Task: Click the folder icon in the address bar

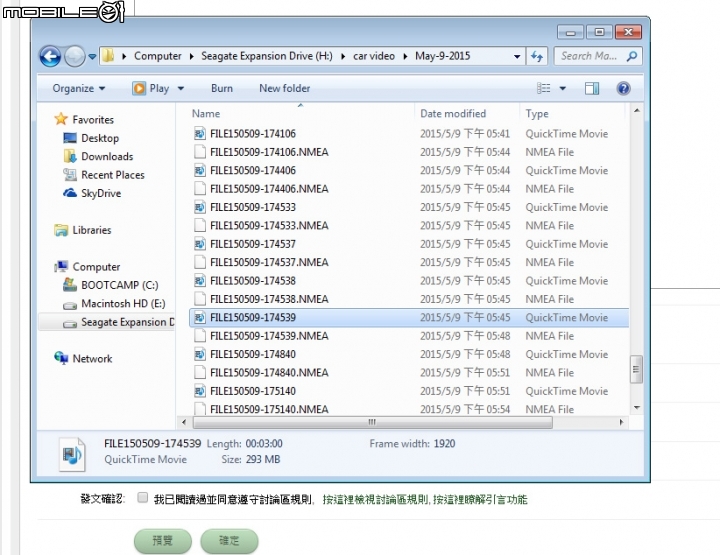Action: tap(107, 56)
